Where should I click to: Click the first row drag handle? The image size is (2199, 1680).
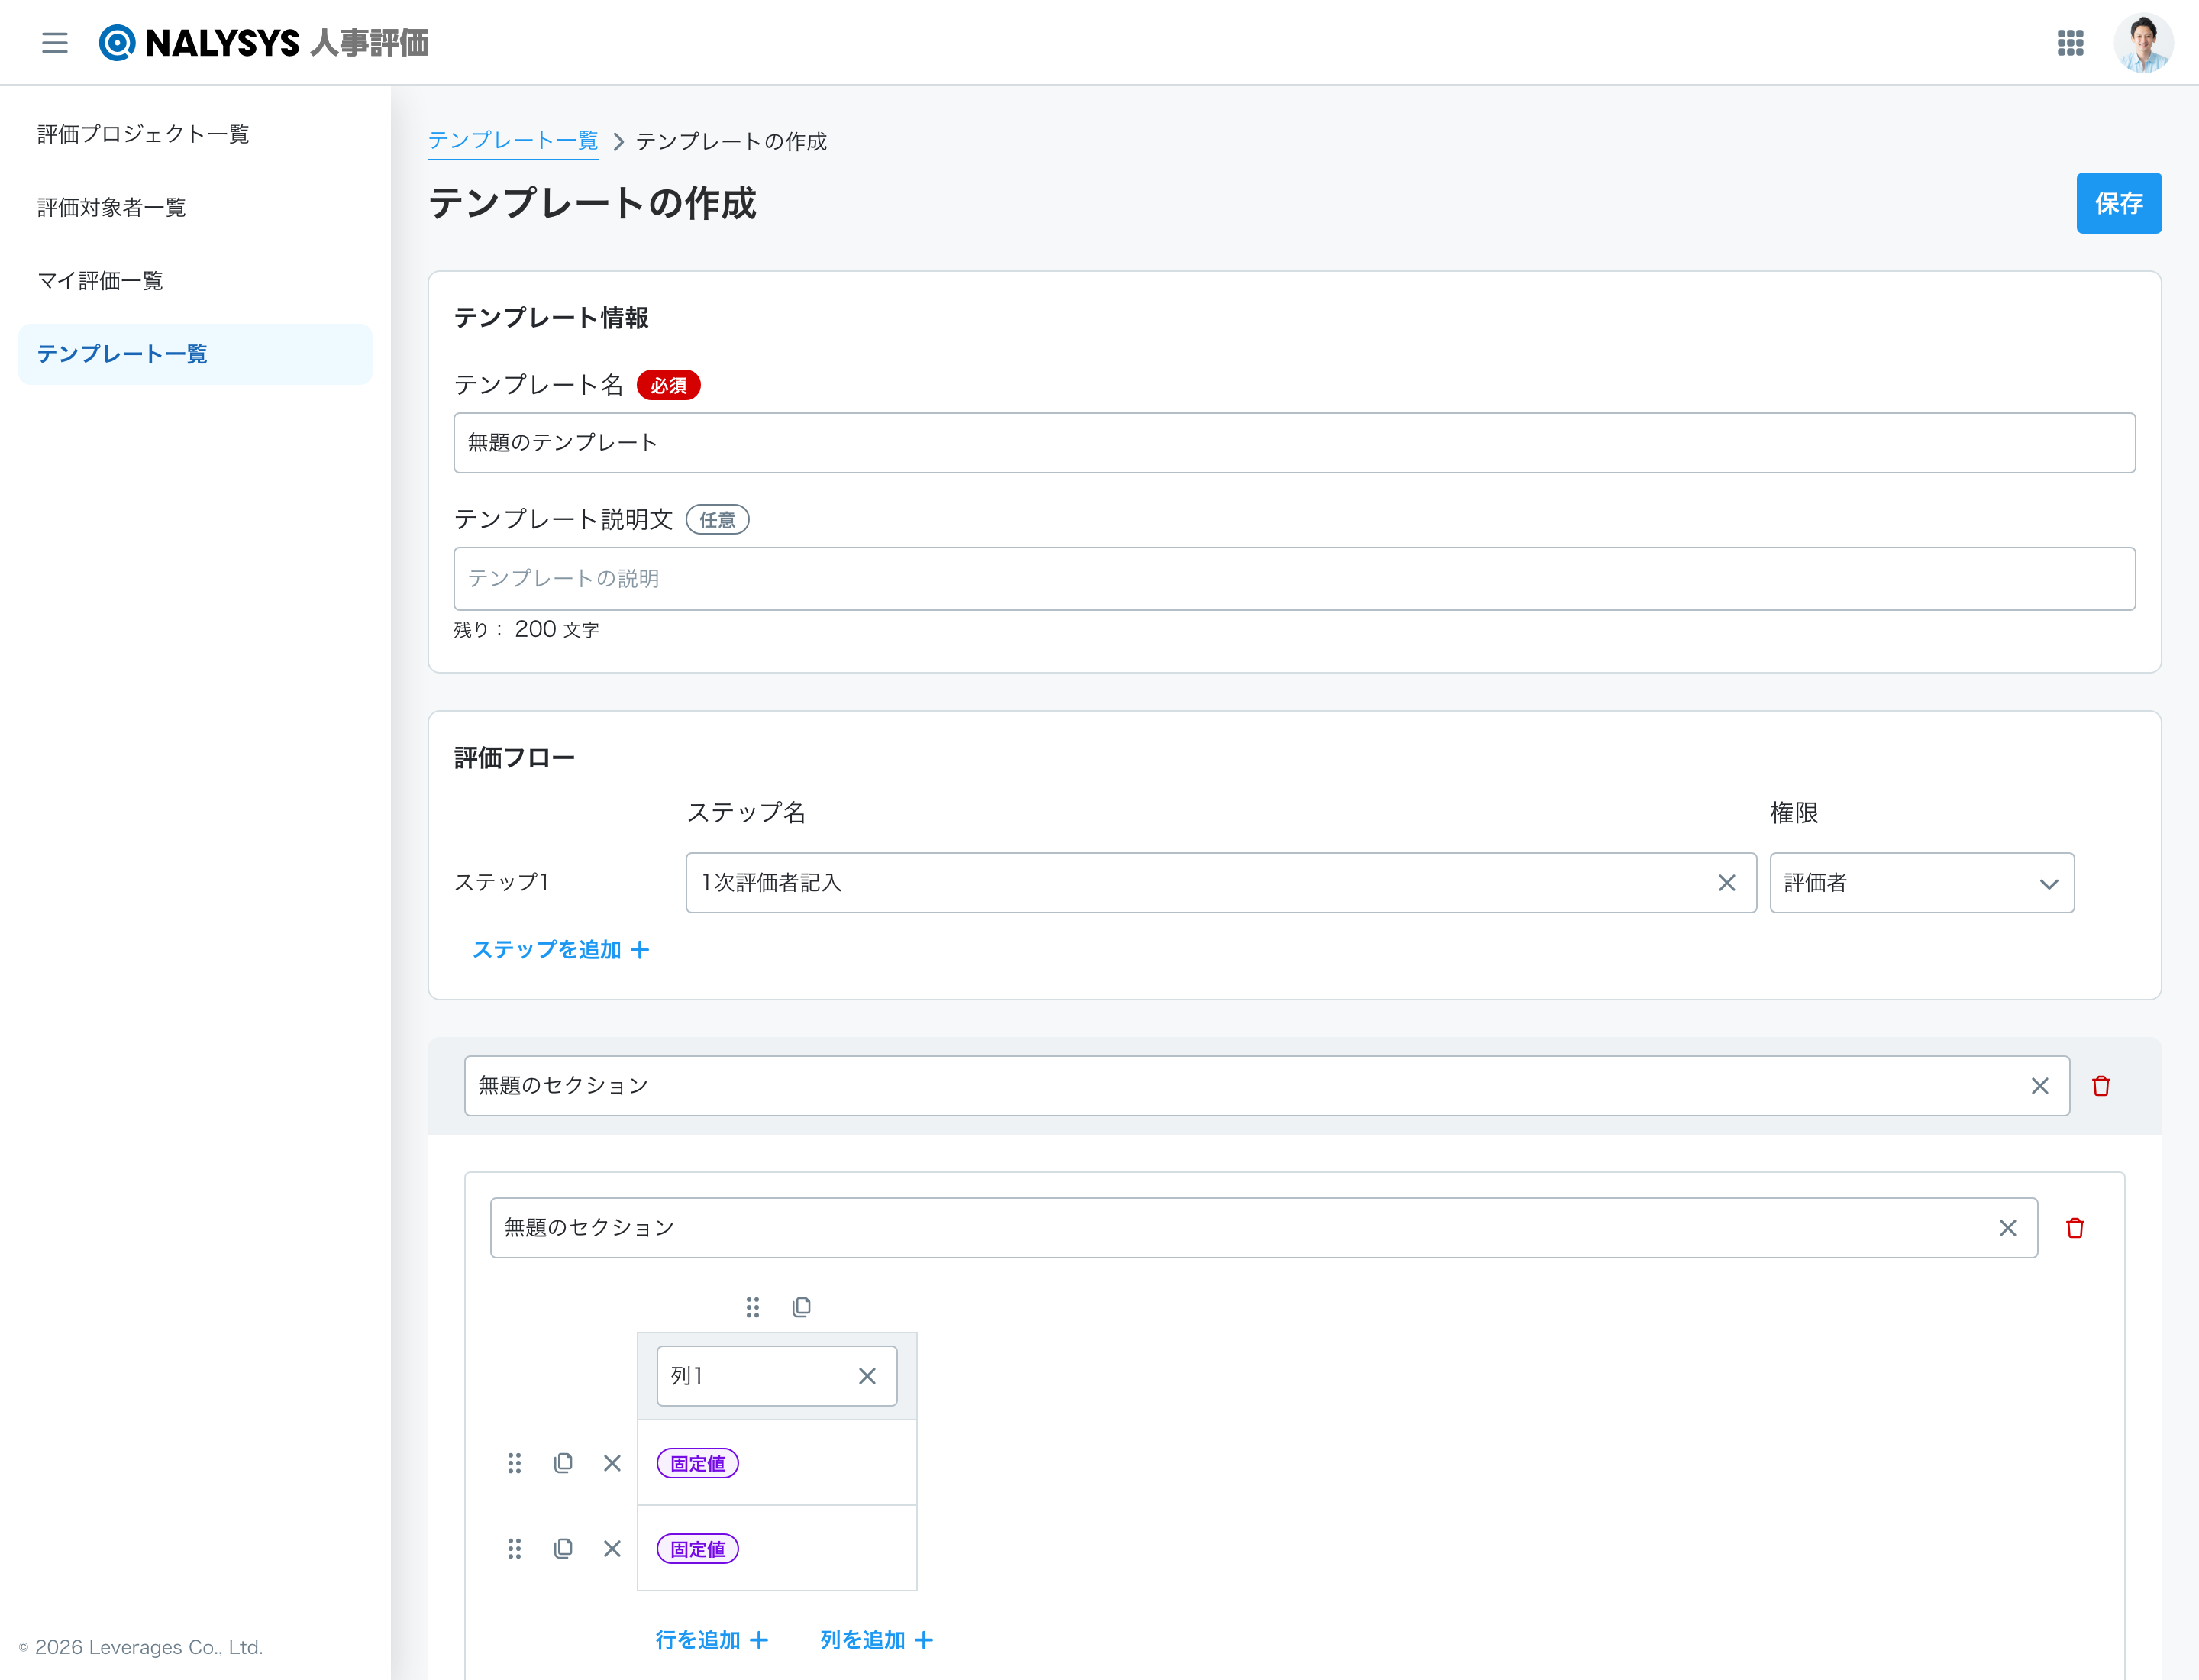514,1464
